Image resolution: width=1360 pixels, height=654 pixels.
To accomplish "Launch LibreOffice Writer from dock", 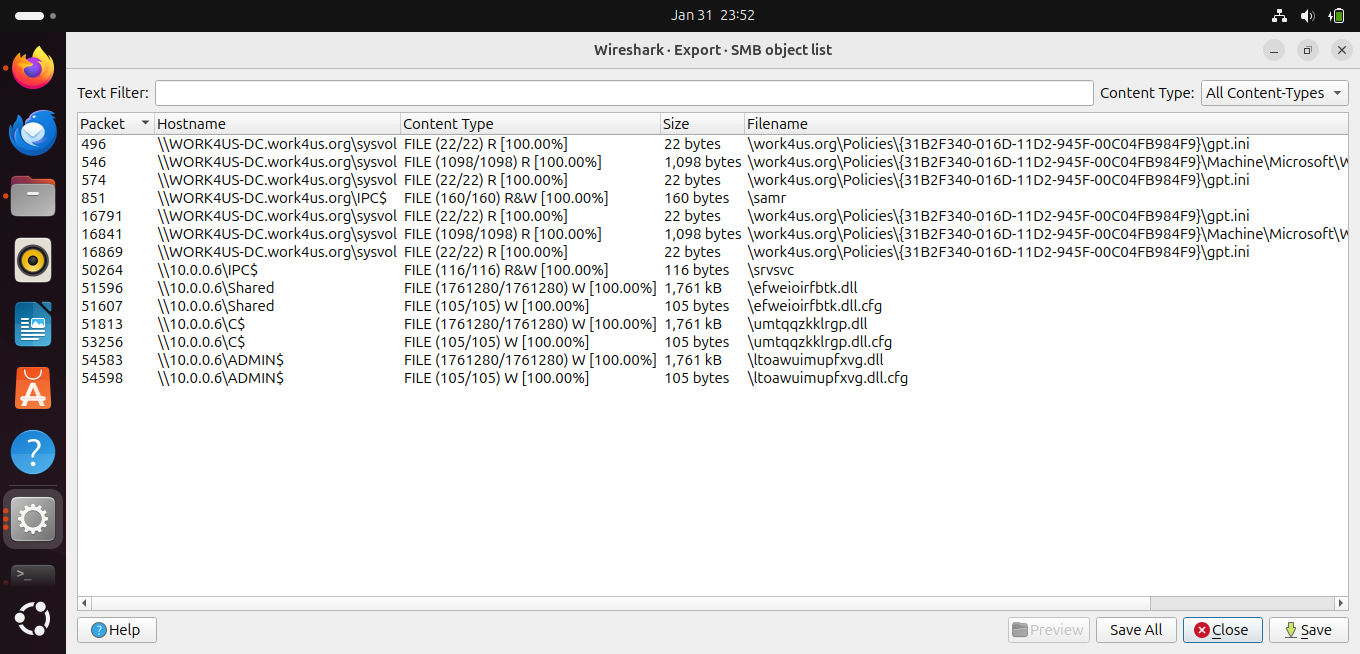I will pyautogui.click(x=33, y=326).
